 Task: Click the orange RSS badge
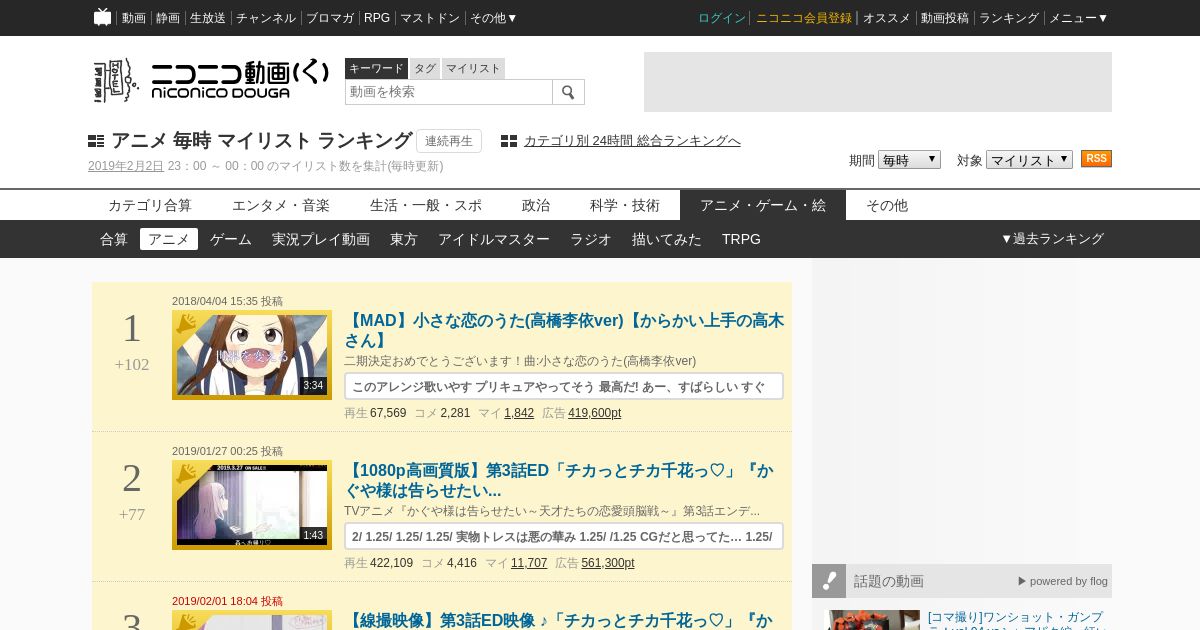(x=1096, y=159)
